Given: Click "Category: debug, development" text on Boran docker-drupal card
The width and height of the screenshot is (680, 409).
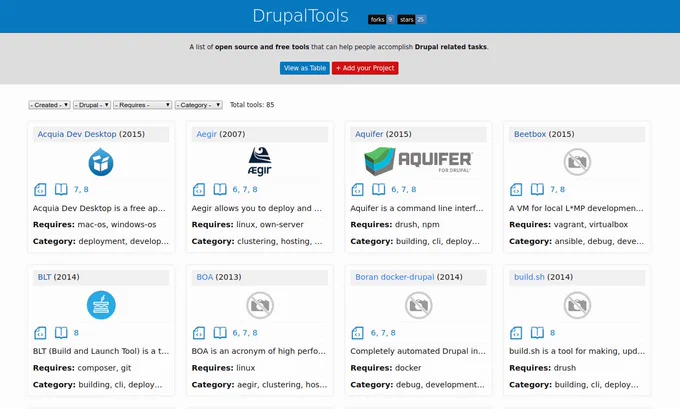Looking at the screenshot, I should tap(418, 385).
